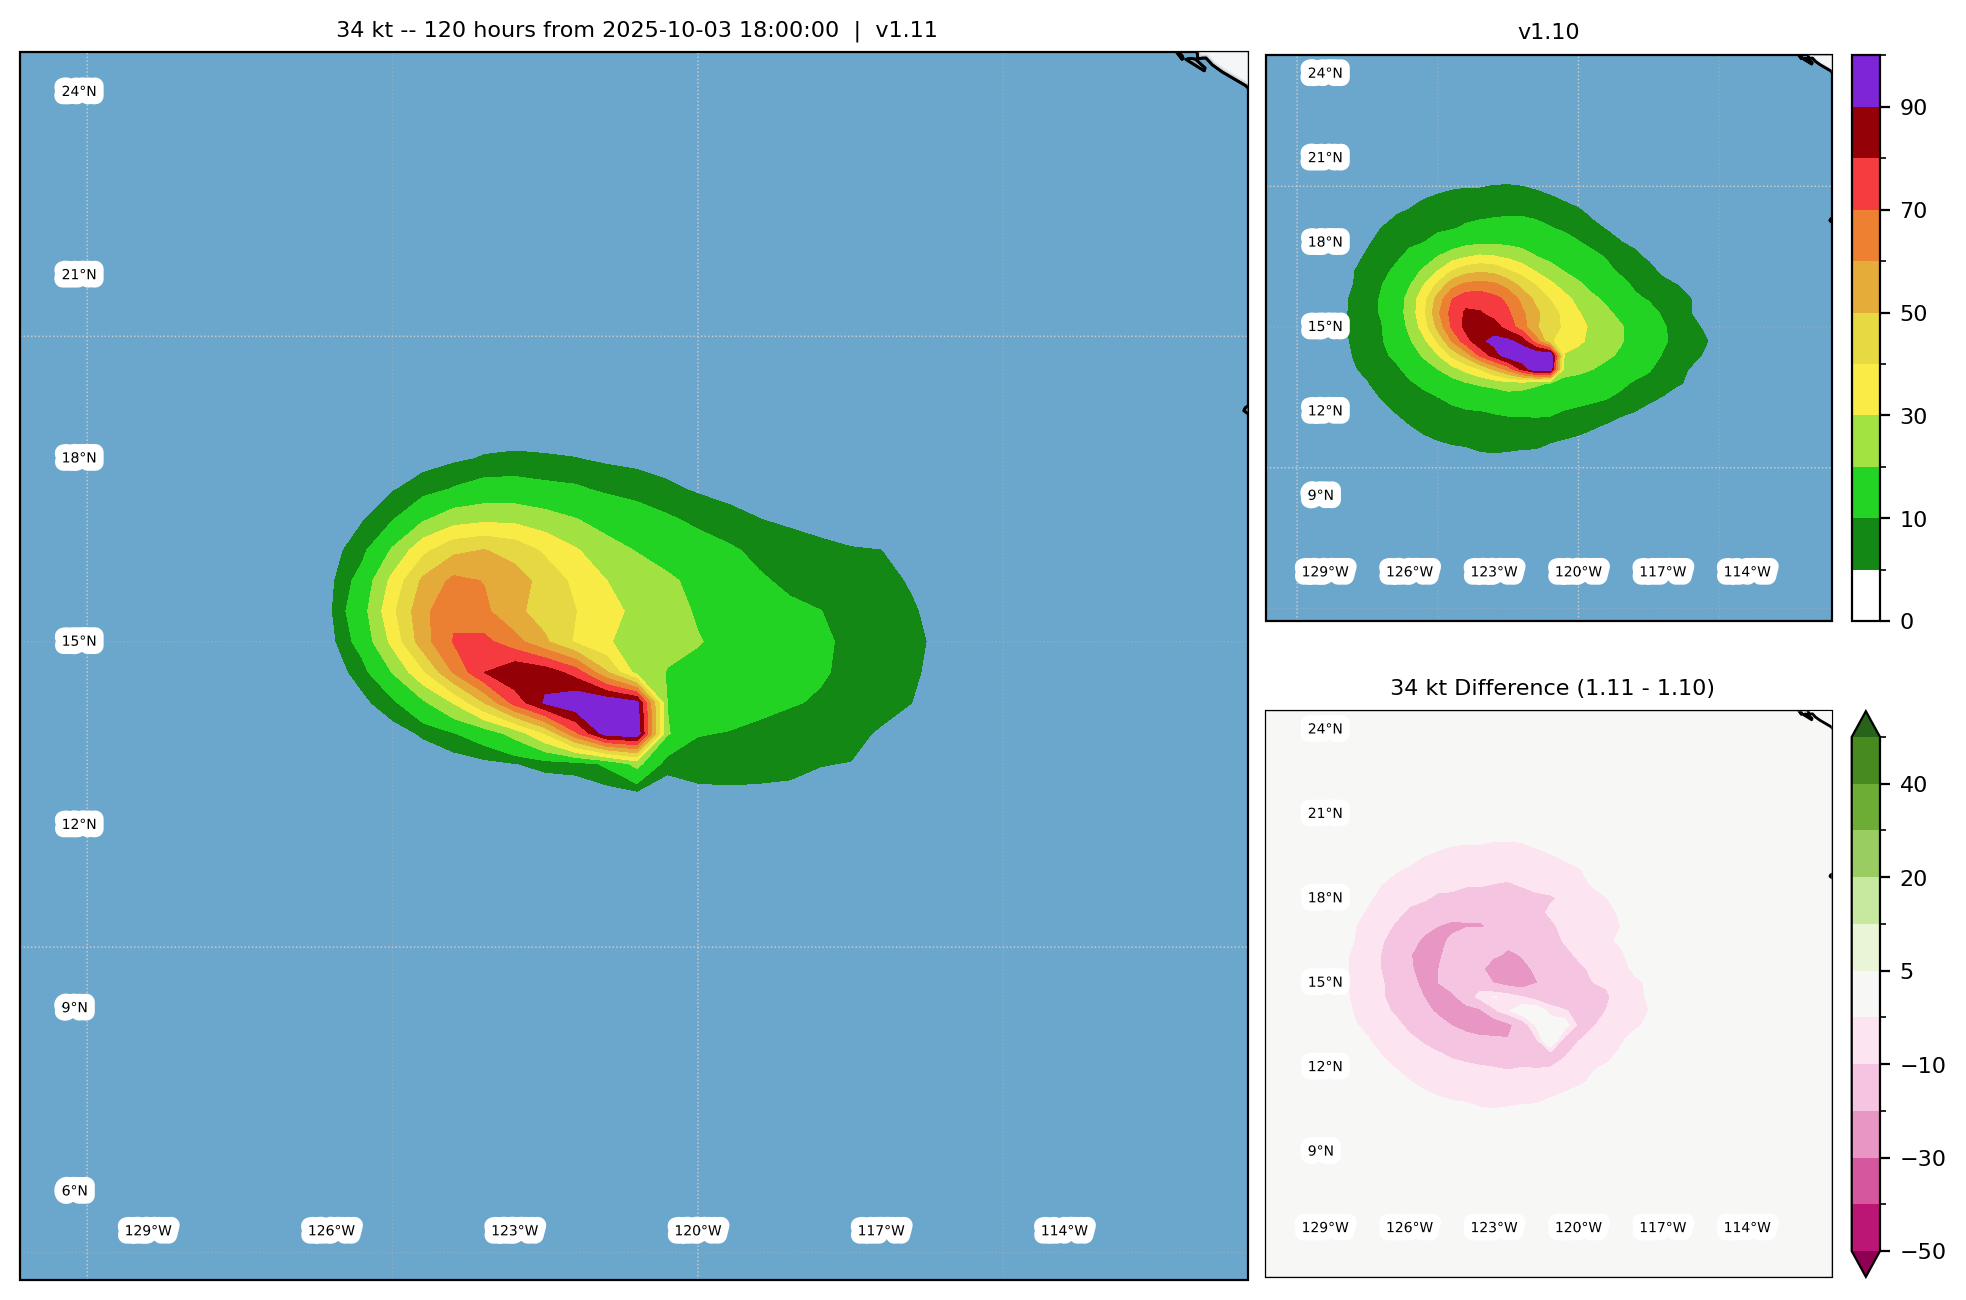Click the 15°N label on the main map
The width and height of the screenshot is (1966, 1300).
(79, 641)
